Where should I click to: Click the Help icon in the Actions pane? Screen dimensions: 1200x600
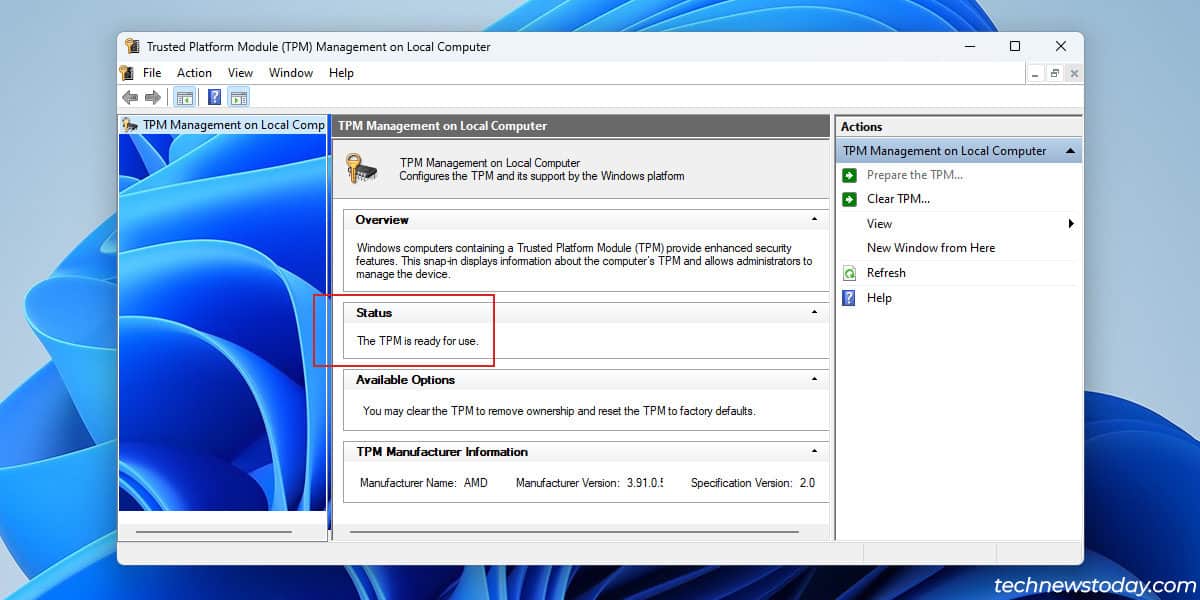(x=851, y=297)
